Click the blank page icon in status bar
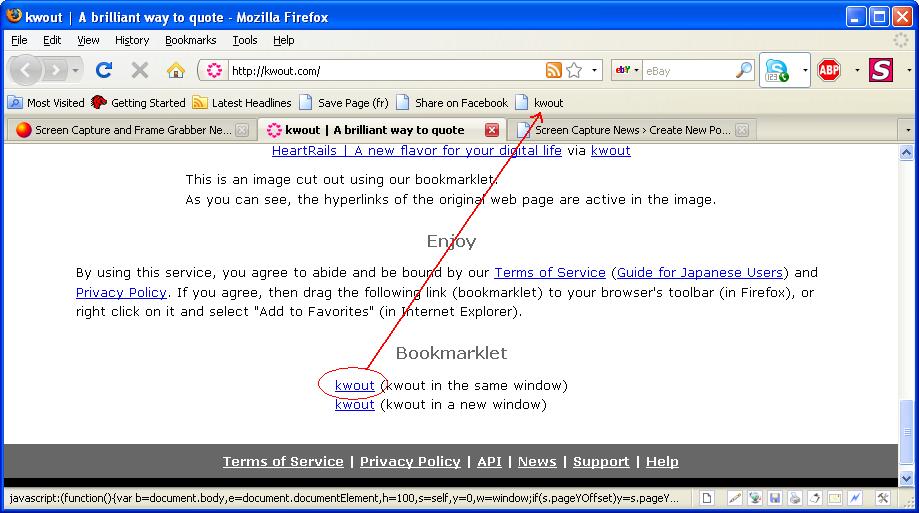 707,498
